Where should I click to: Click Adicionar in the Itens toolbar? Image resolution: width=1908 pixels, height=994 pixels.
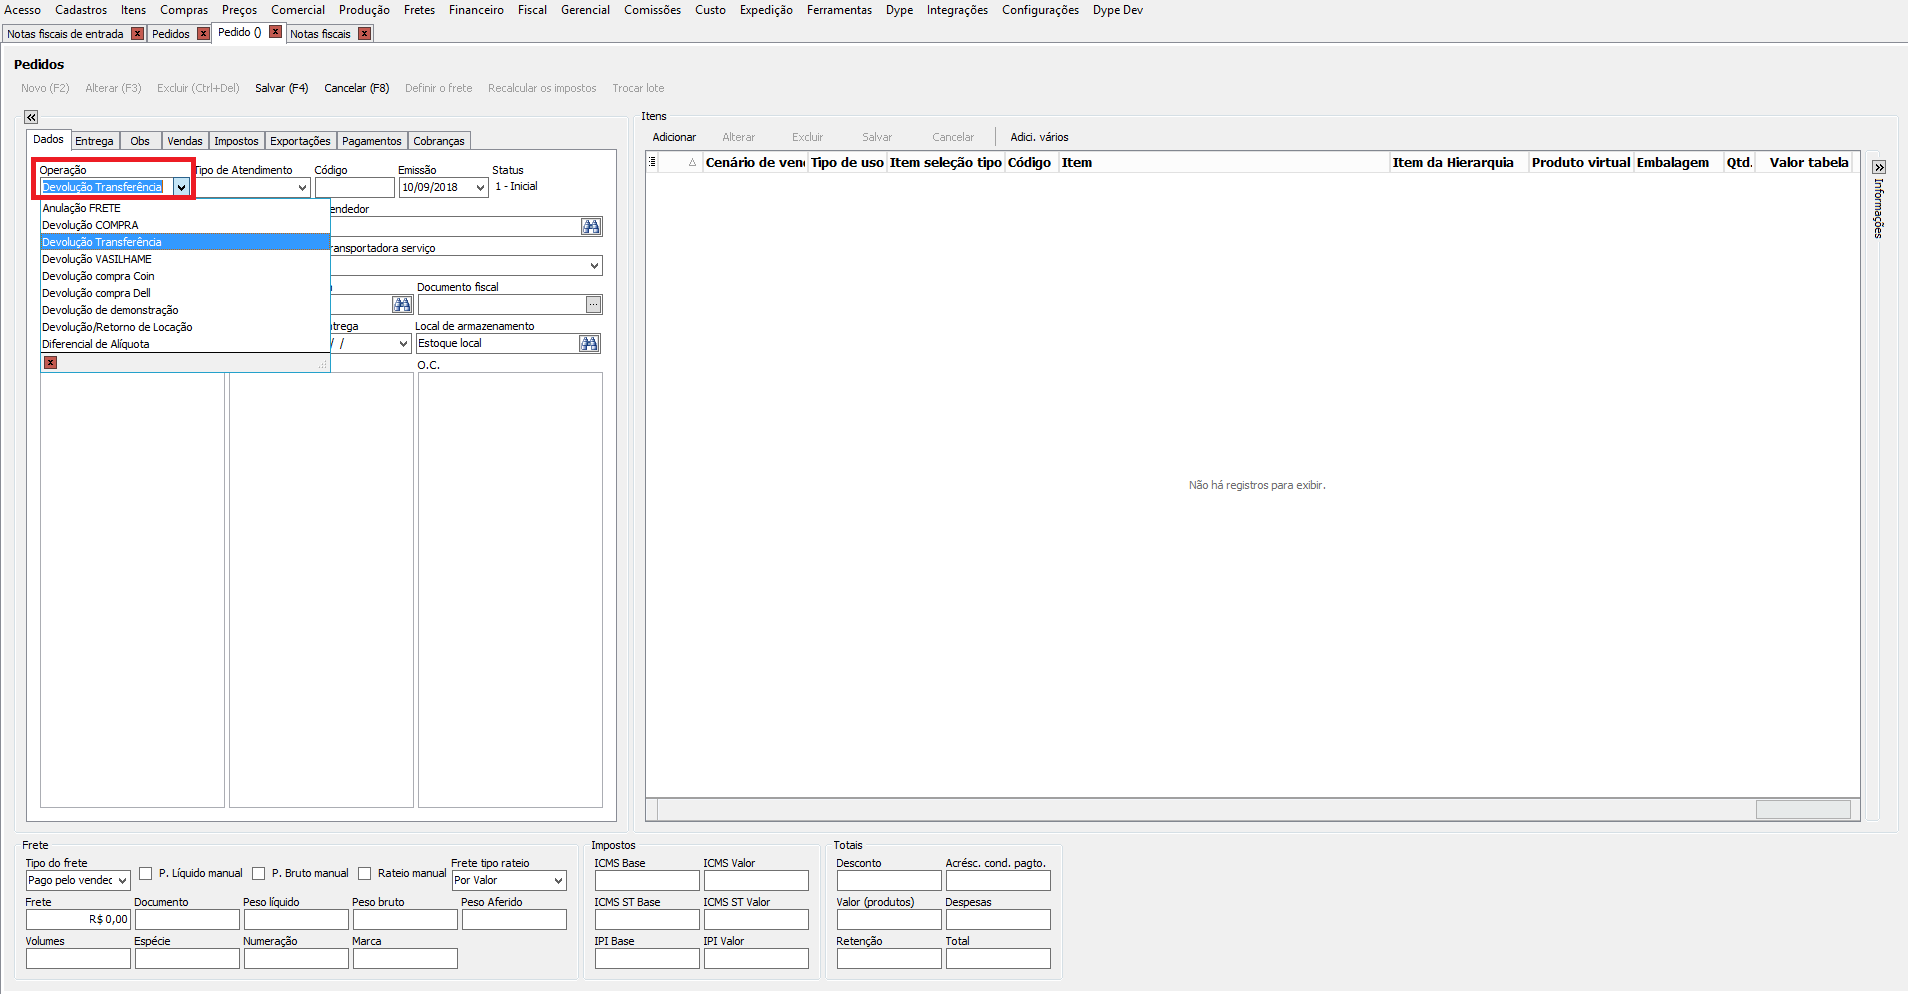tap(674, 137)
